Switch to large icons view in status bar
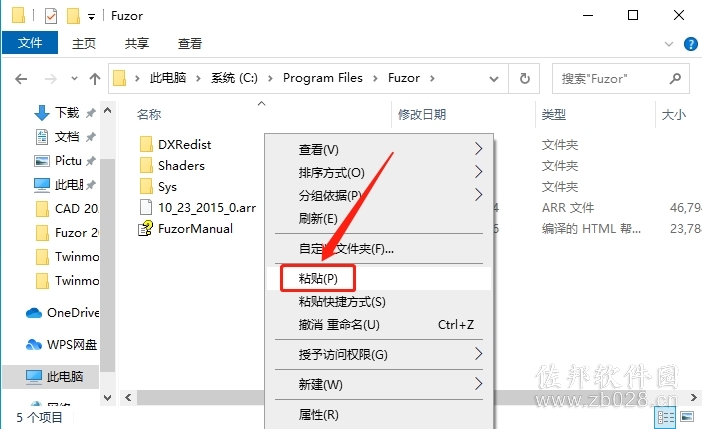The width and height of the screenshot is (702, 429). (687, 417)
